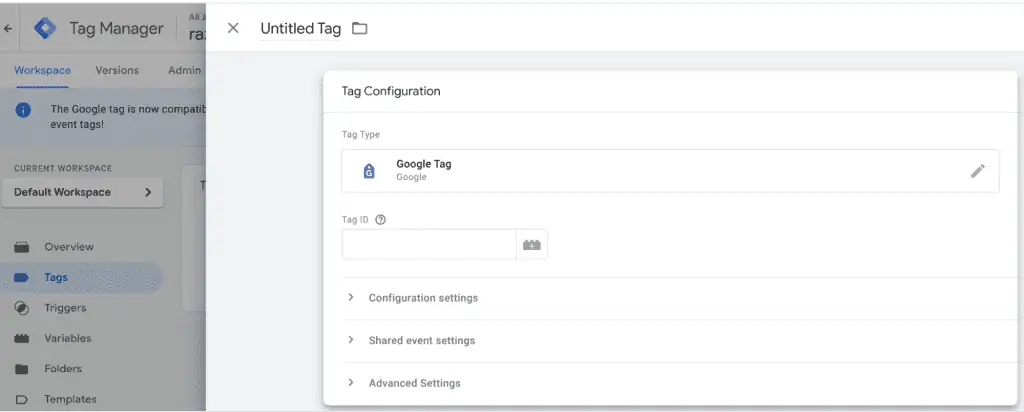Click the Templates outline icon

[22, 400]
